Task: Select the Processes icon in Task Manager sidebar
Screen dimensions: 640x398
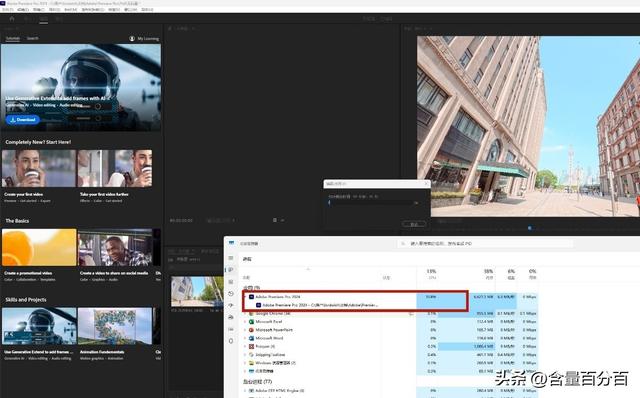Action: point(231,270)
